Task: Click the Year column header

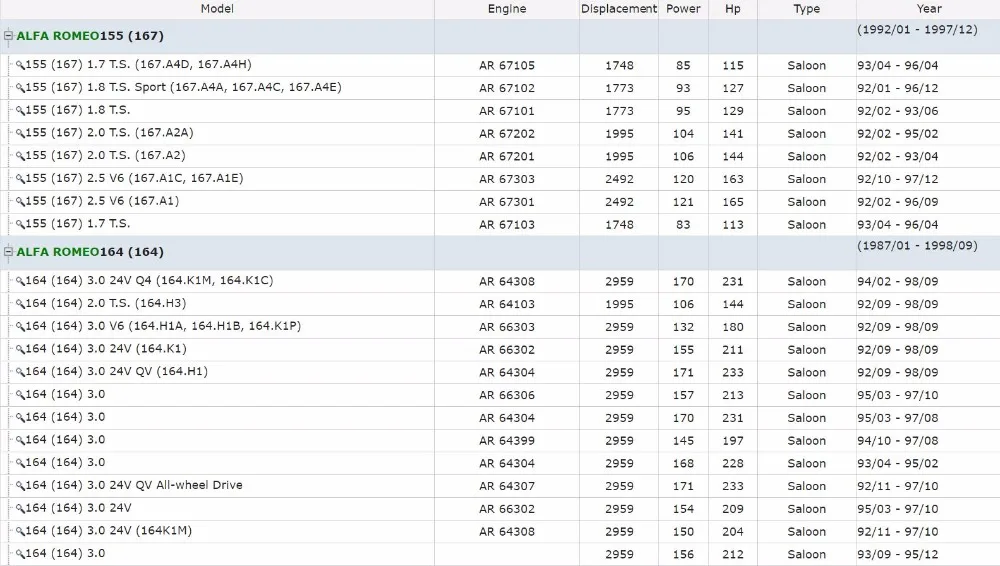Action: pyautogui.click(x=929, y=9)
